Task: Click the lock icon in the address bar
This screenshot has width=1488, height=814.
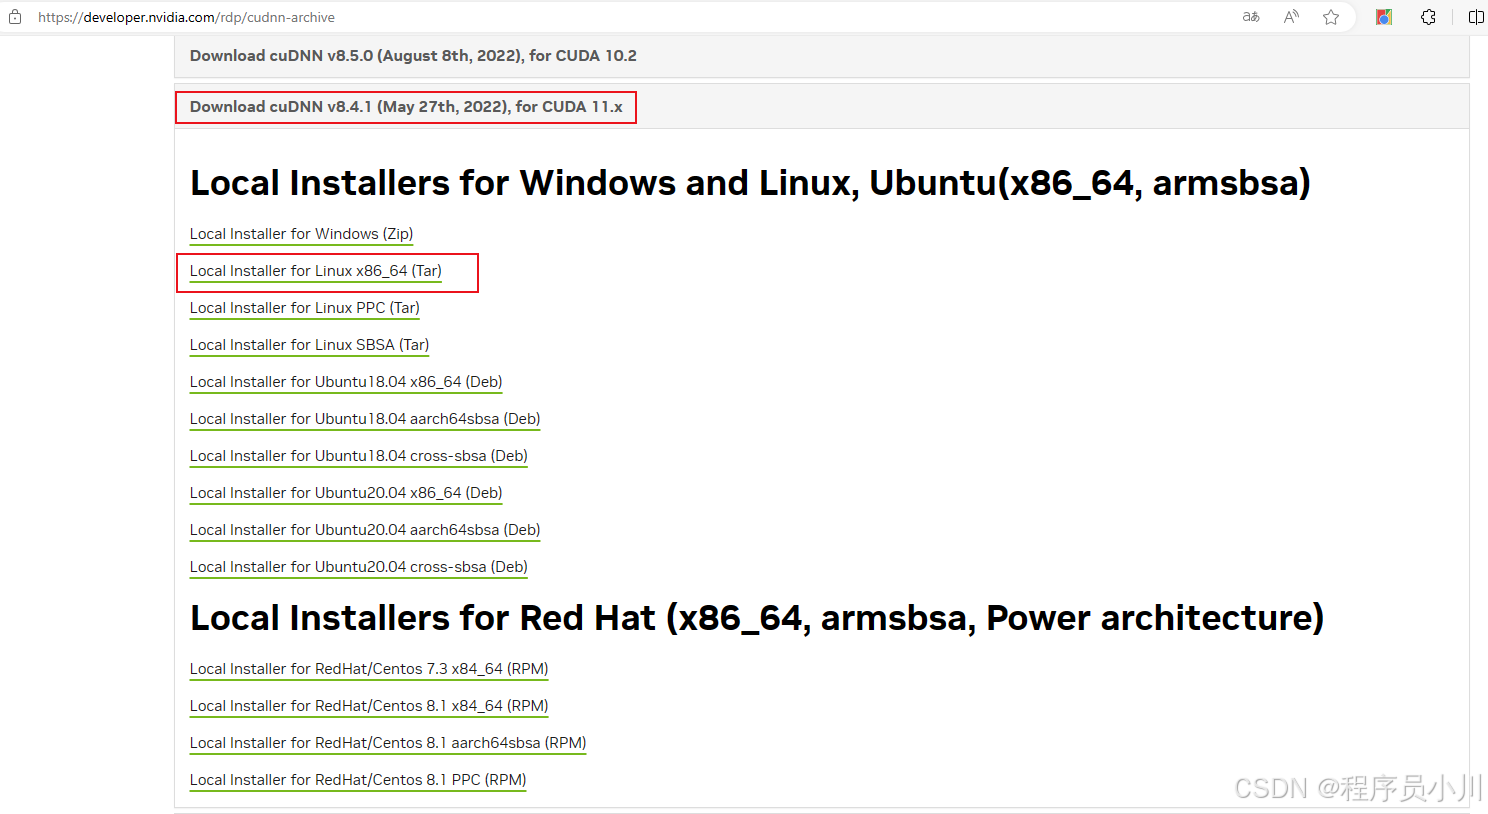Action: tap(15, 17)
